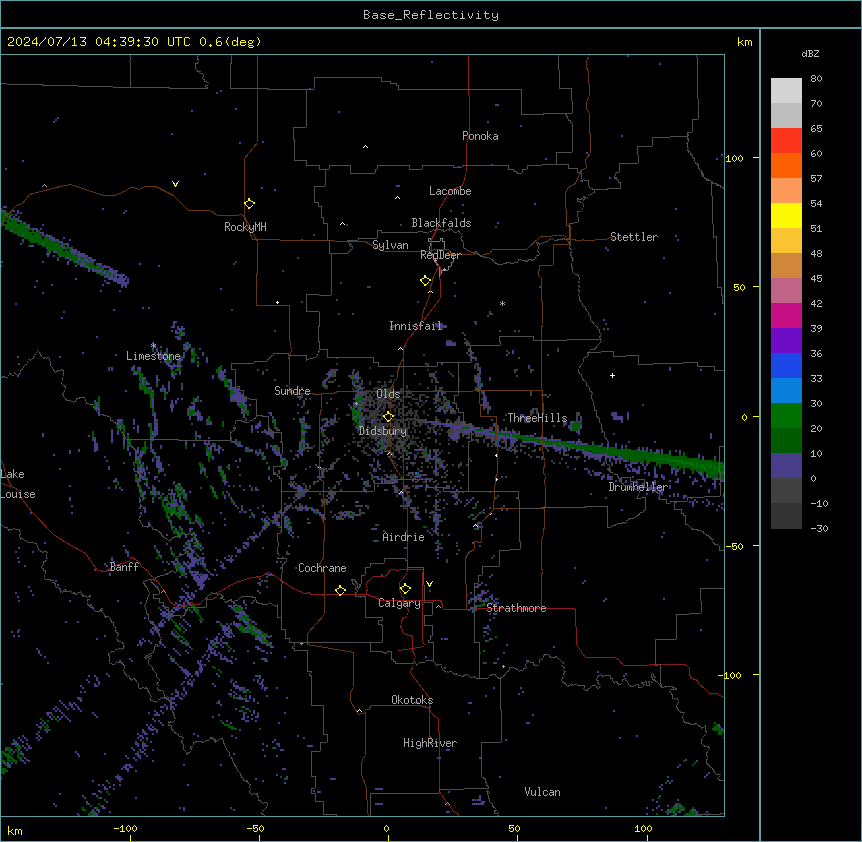Click the Airdrie label

pos(404,537)
